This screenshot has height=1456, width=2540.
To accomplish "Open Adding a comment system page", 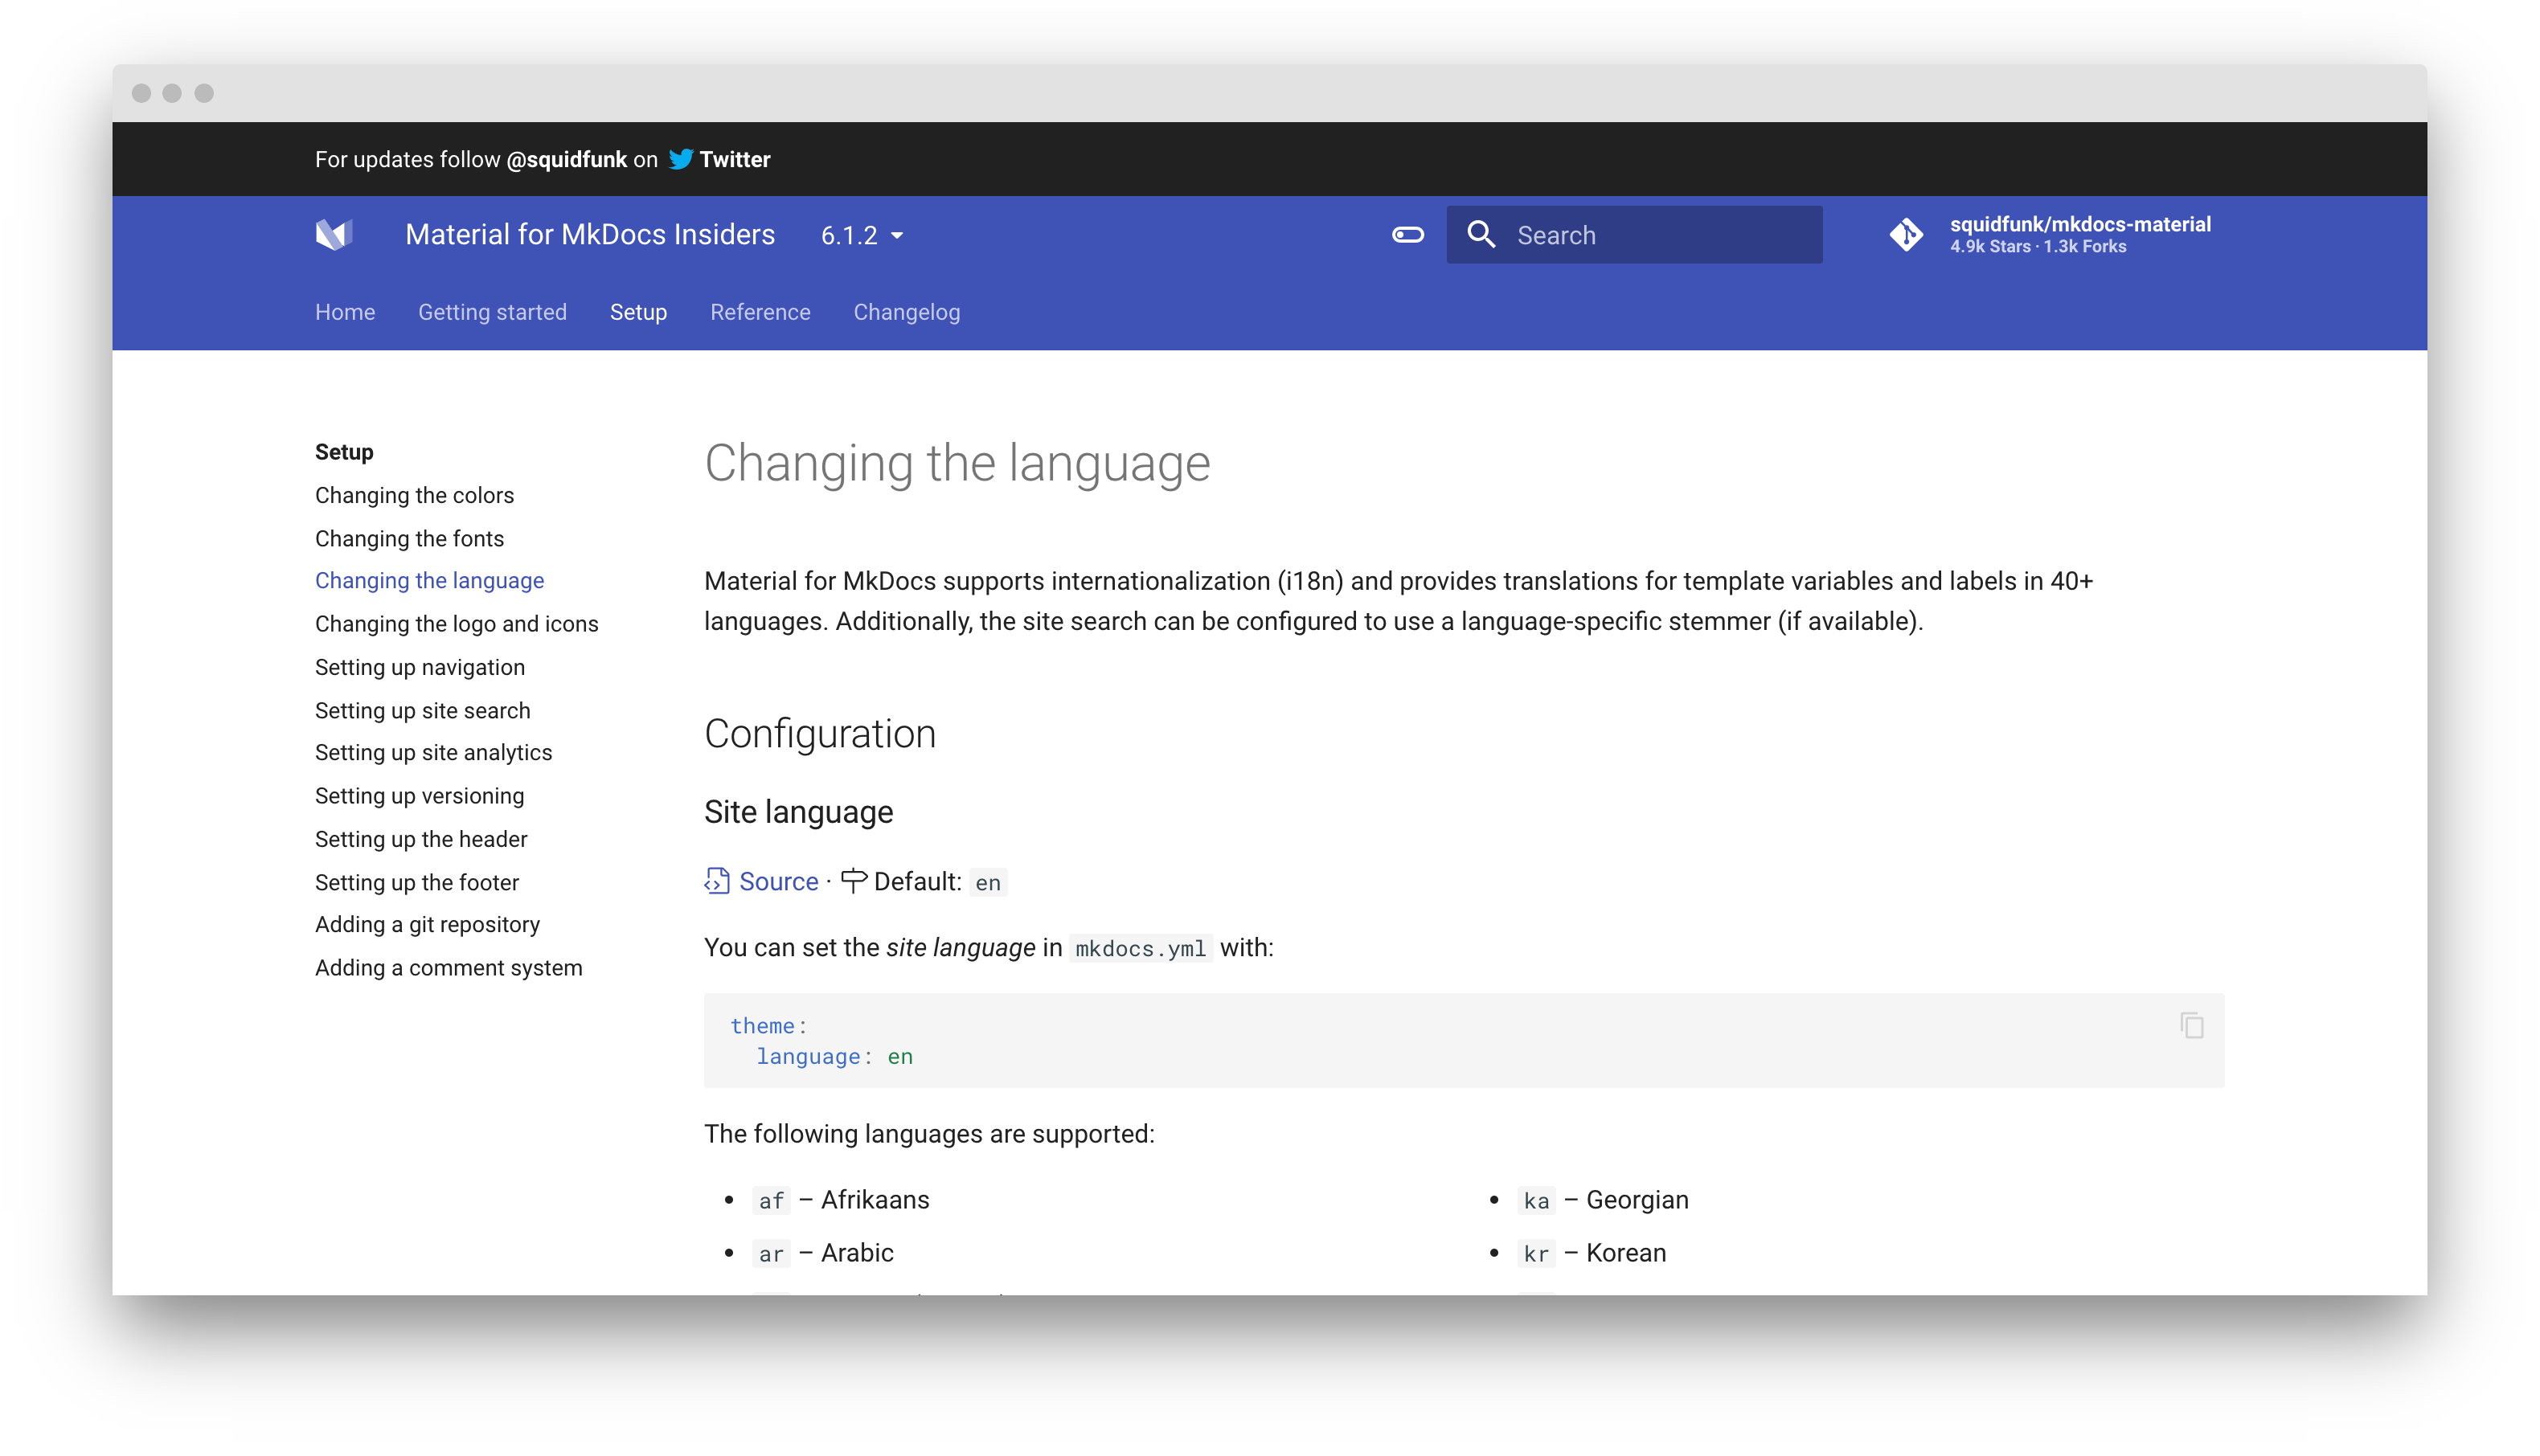I will coord(448,968).
